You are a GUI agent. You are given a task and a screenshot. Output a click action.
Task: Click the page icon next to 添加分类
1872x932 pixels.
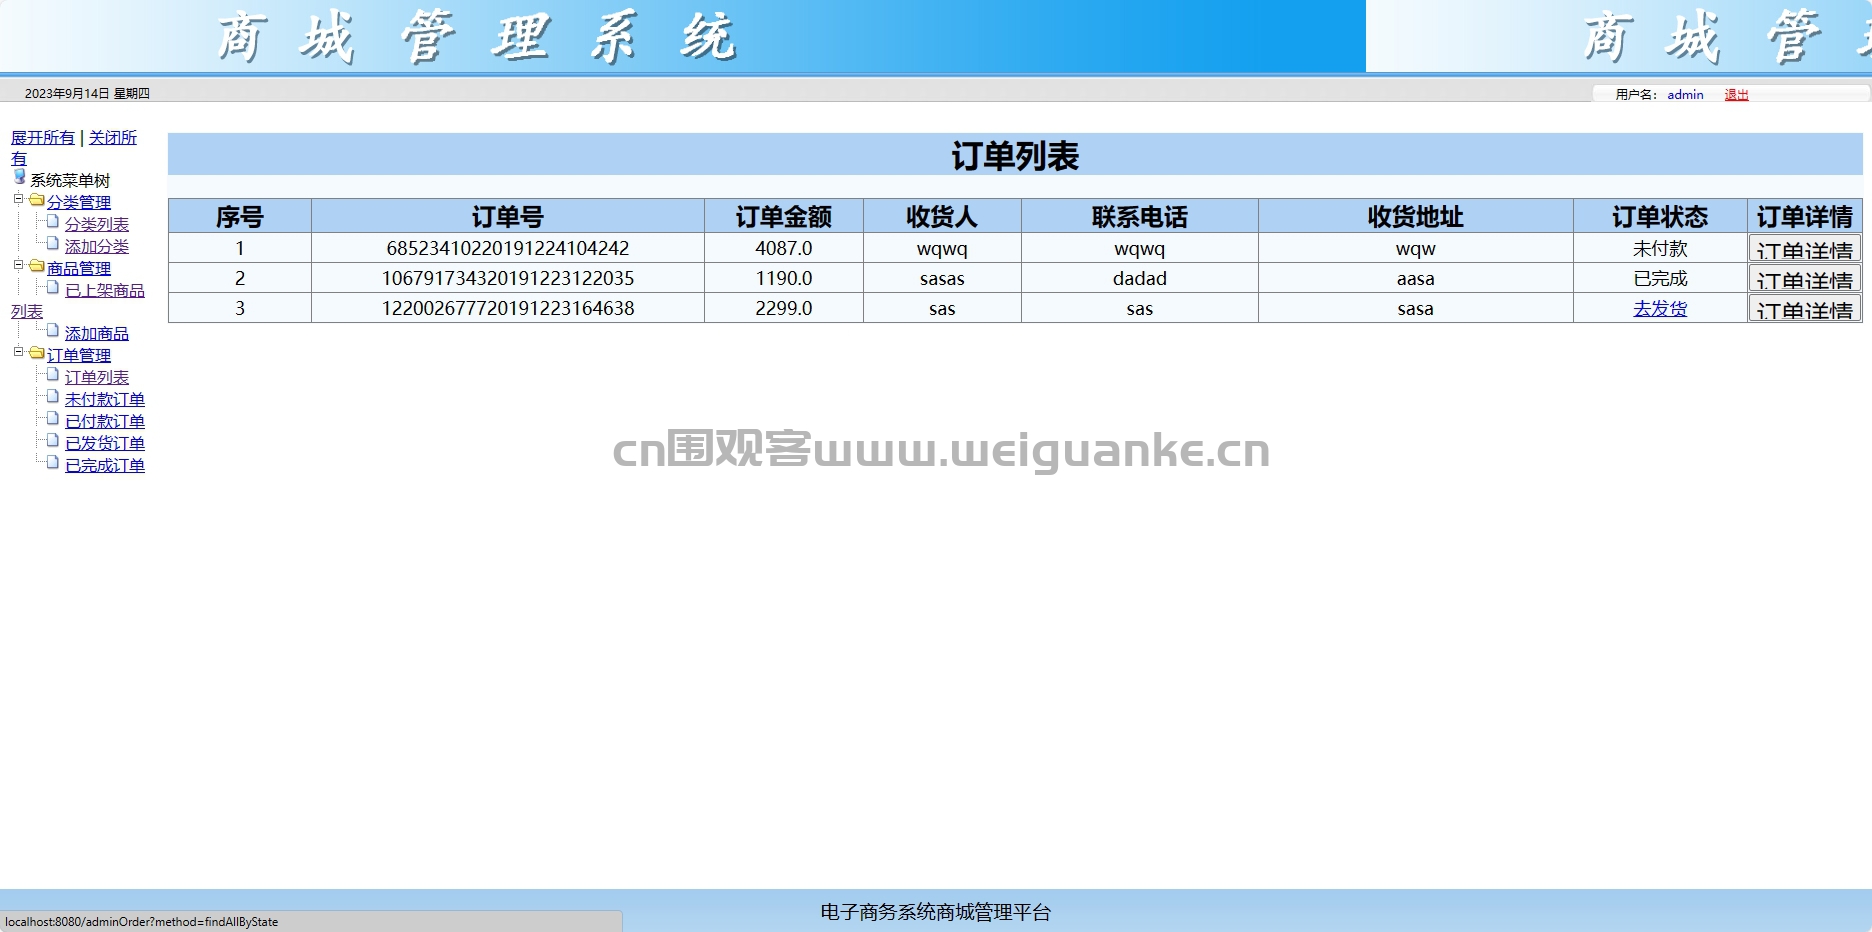coord(53,243)
